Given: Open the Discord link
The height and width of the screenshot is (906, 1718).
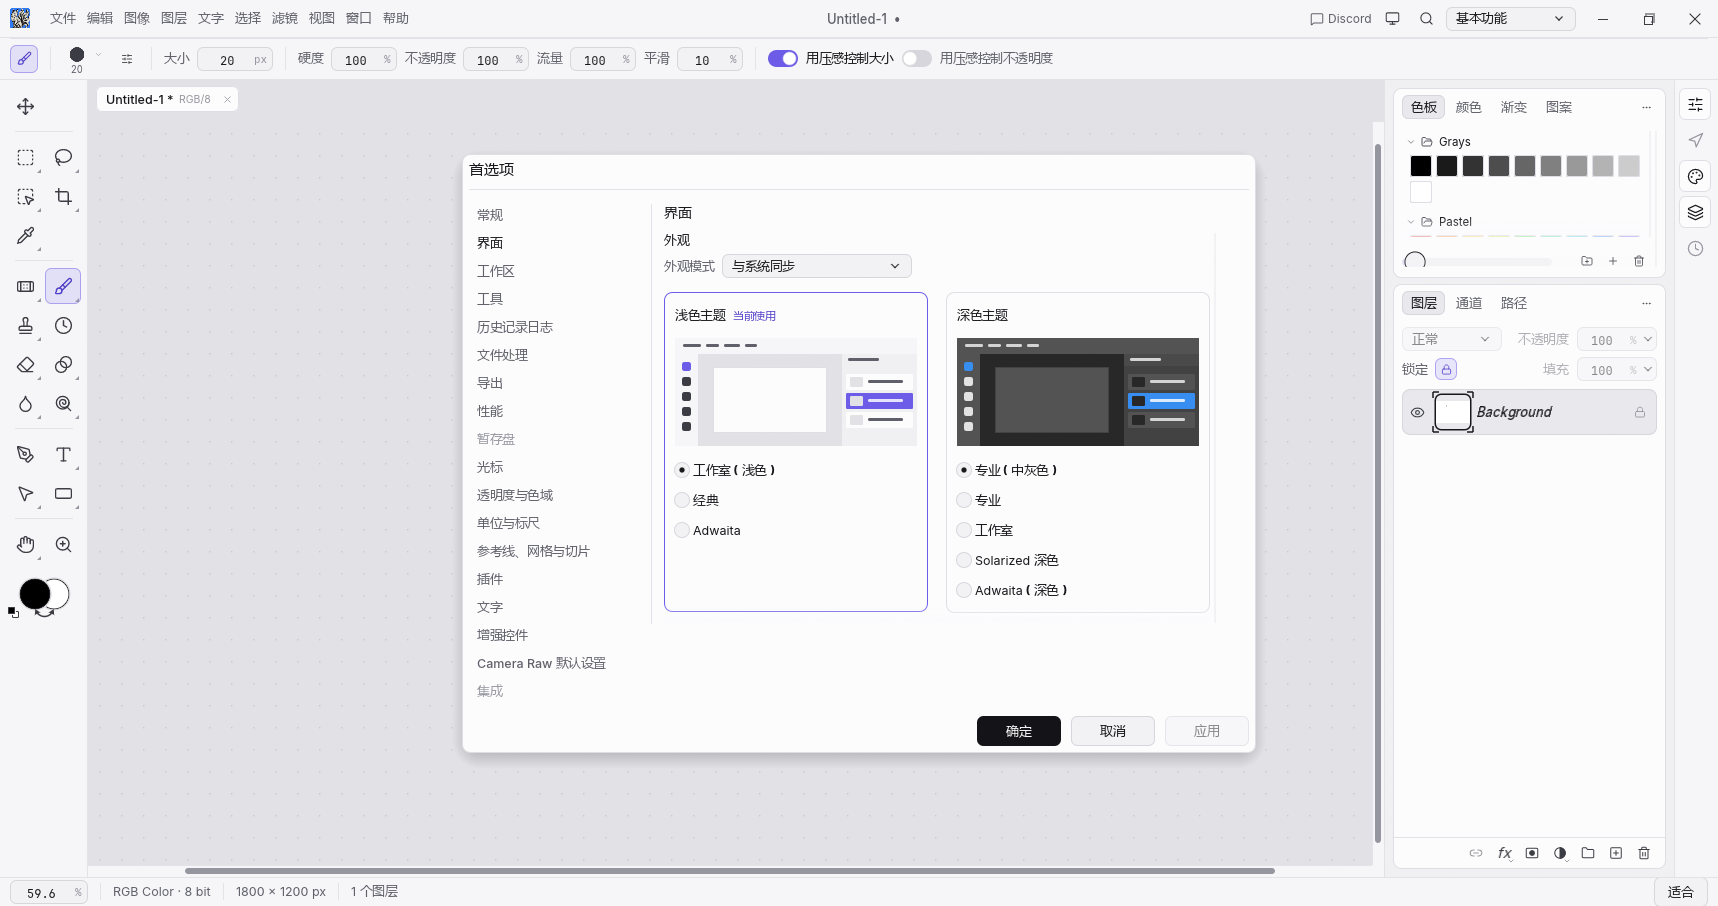Looking at the screenshot, I should coord(1341,19).
